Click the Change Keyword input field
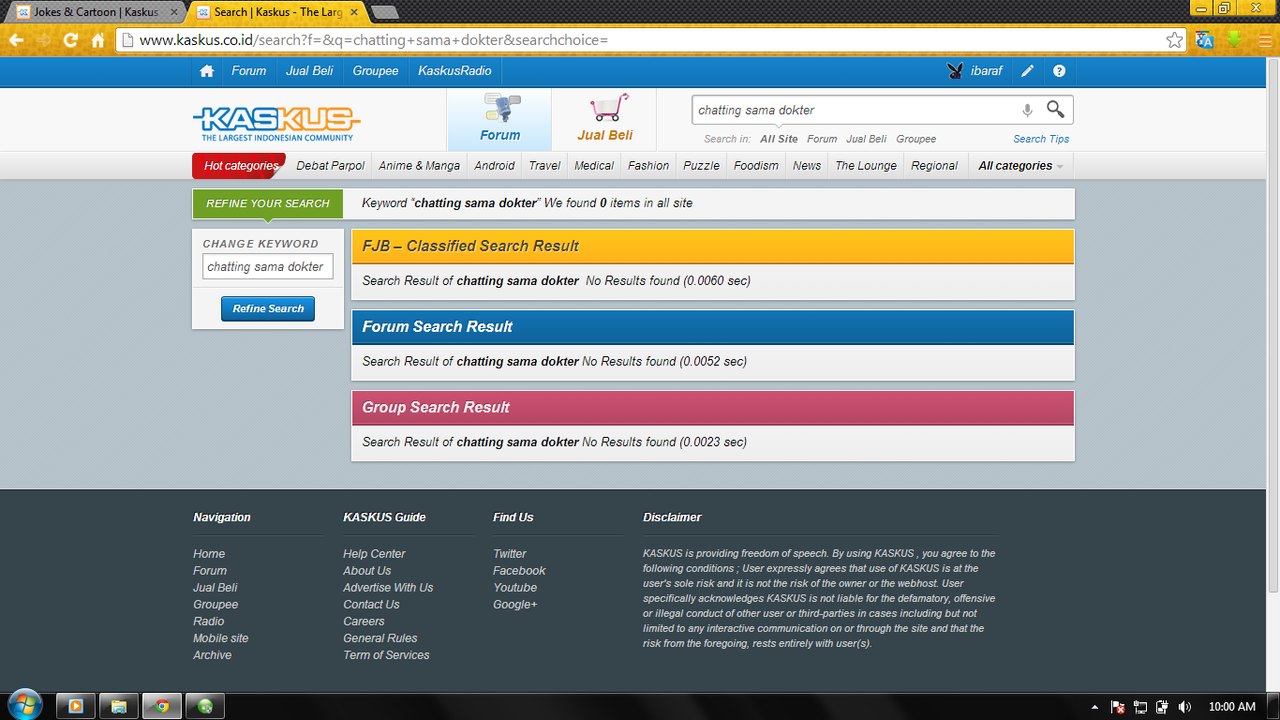The height and width of the screenshot is (720, 1280). [268, 267]
